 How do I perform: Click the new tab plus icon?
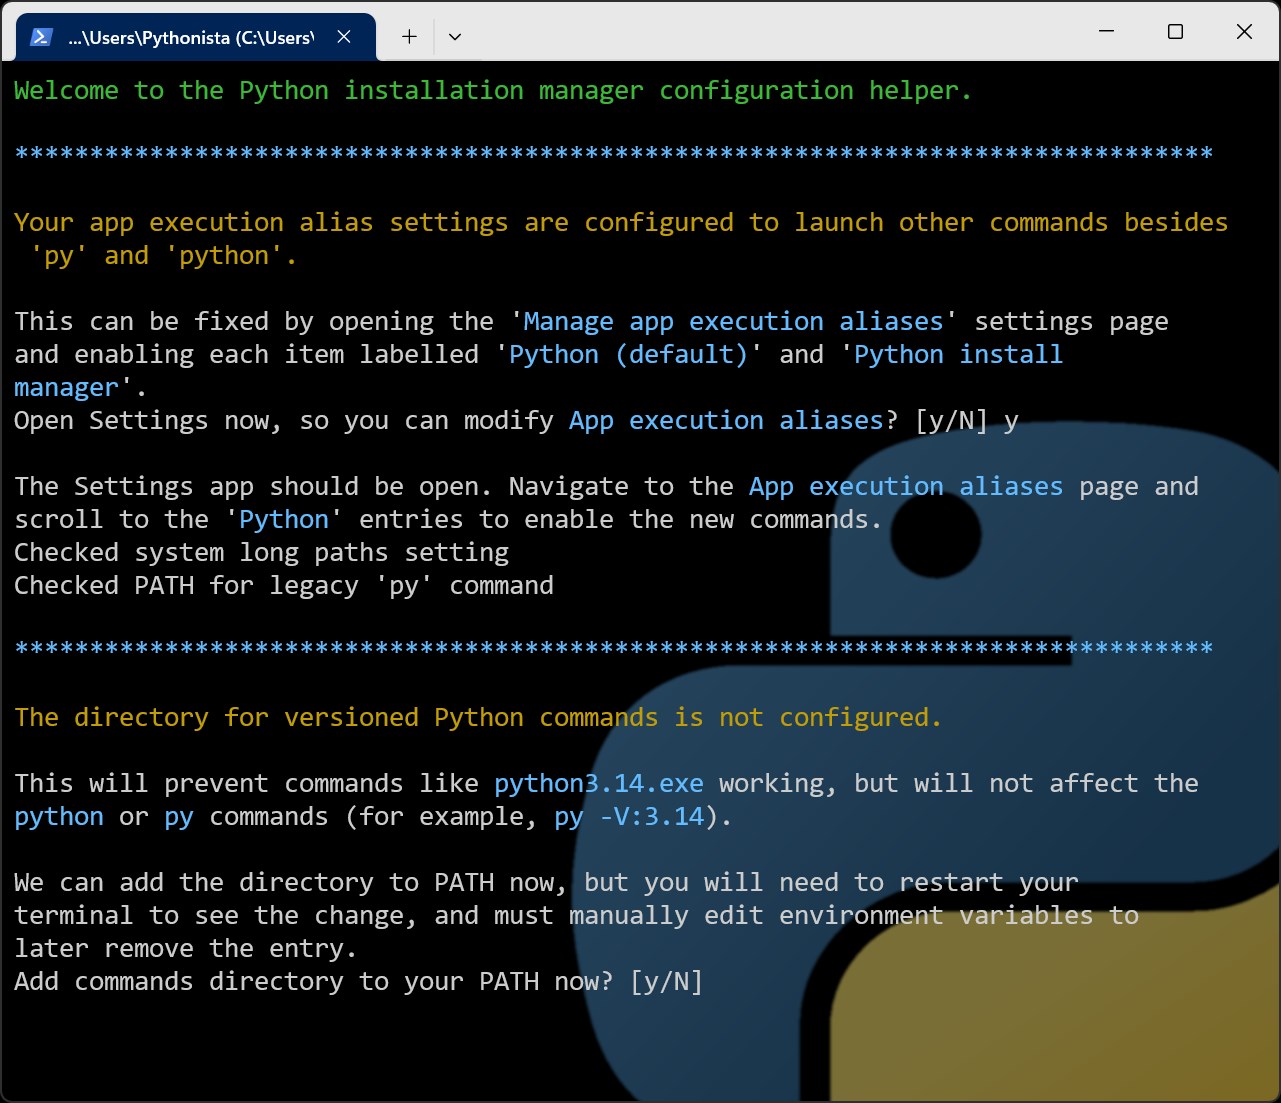coord(408,36)
